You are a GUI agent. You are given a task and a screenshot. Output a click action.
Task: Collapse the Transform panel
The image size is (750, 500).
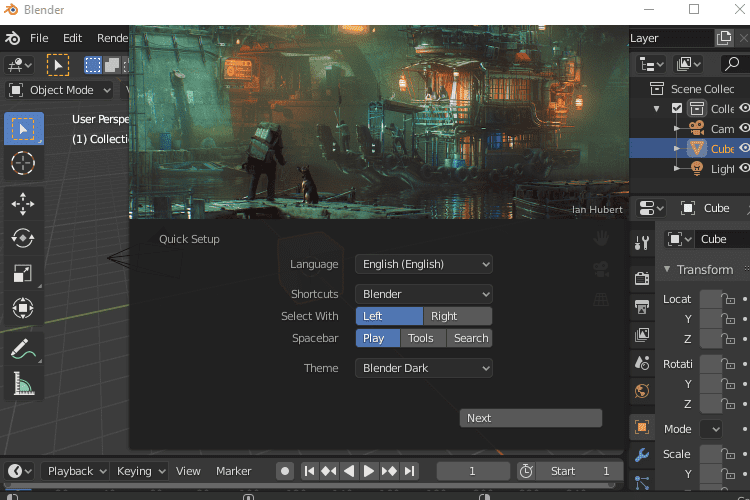pos(667,269)
